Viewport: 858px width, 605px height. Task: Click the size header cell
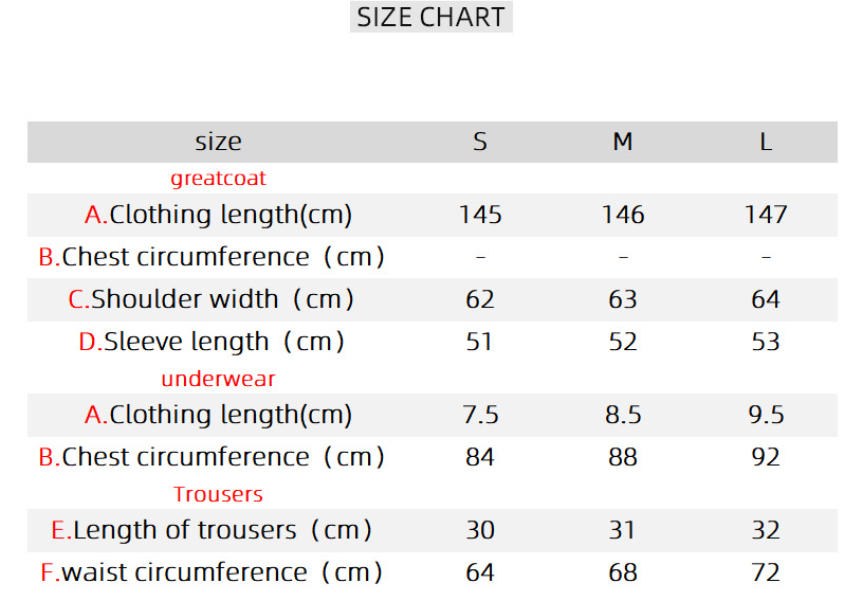tap(218, 142)
